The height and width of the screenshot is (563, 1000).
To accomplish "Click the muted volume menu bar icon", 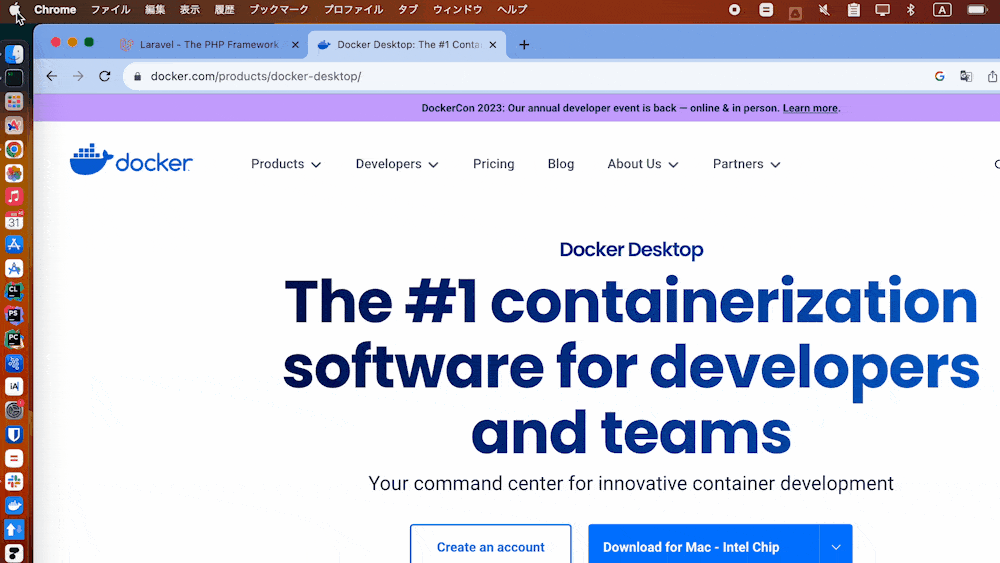I will [824, 10].
